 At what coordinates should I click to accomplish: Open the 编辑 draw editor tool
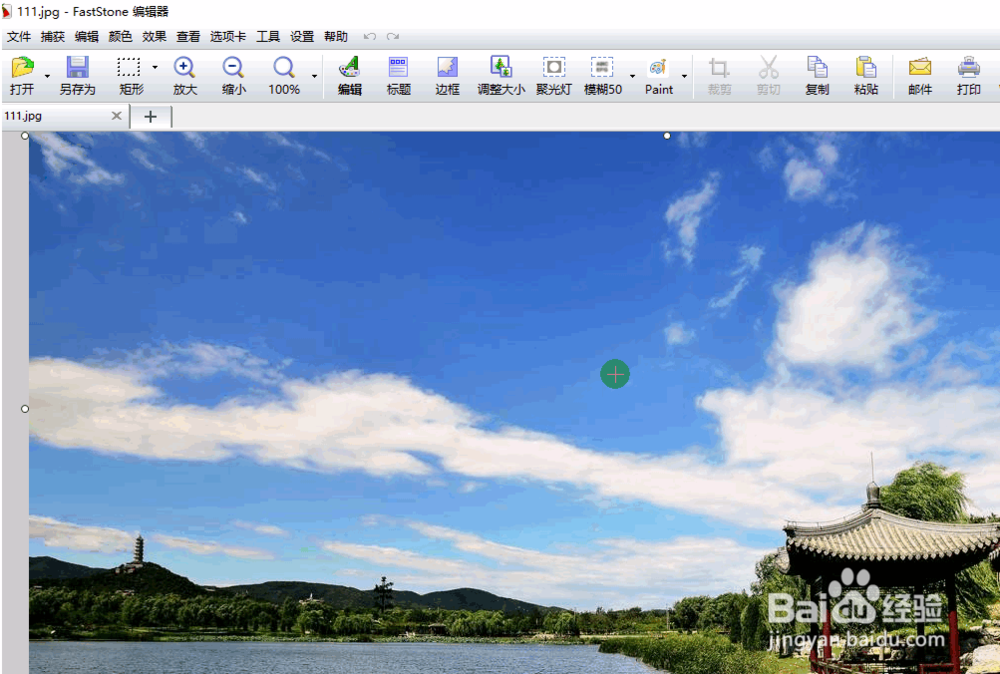[349, 75]
